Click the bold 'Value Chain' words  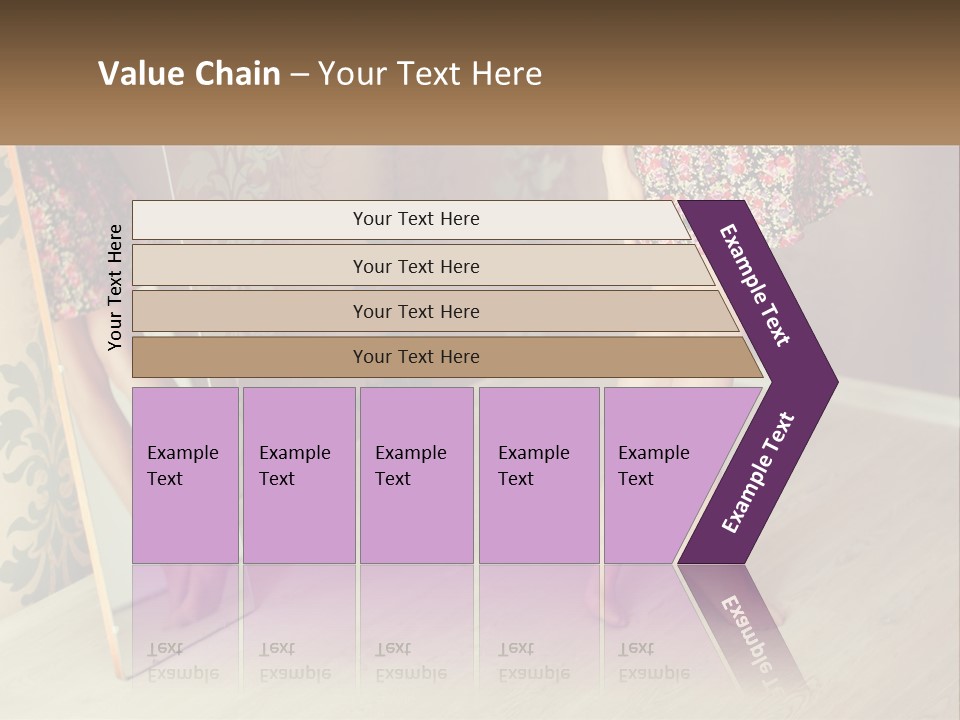pyautogui.click(x=189, y=73)
